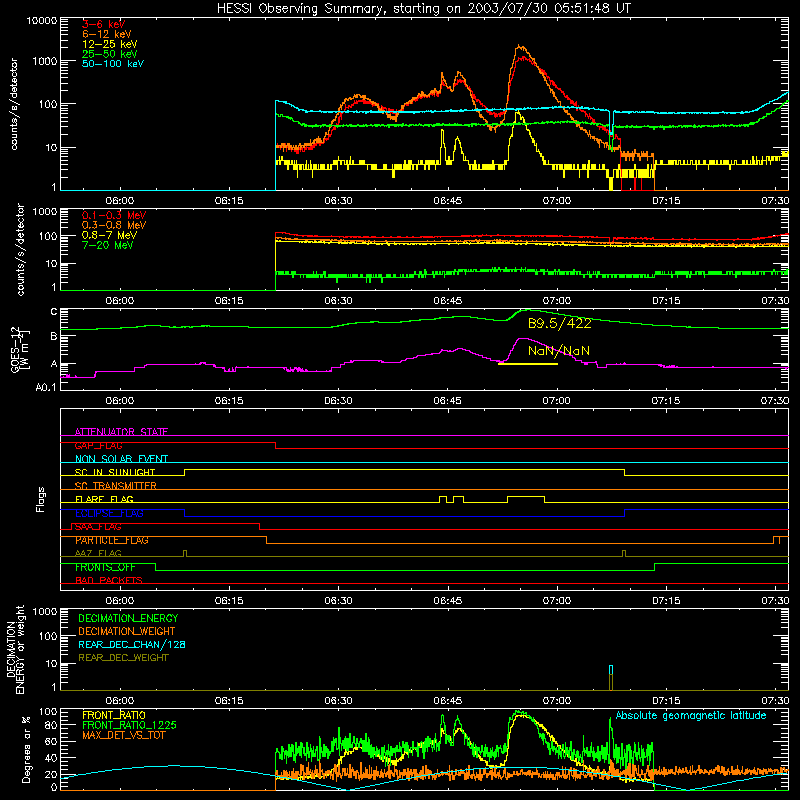Click the SAA_FLAG label
This screenshot has height=800, width=800.
pyautogui.click(x=98, y=527)
